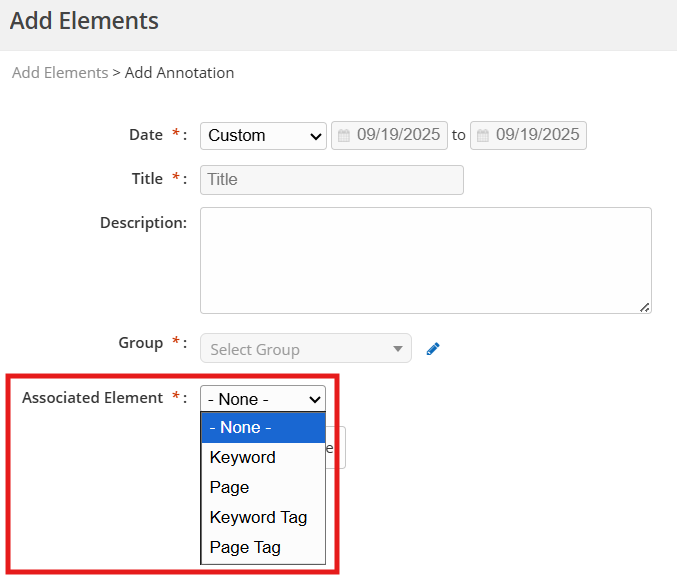Screen dimensions: 677x580
Task: Click the end date calendar icon
Action: point(483,135)
